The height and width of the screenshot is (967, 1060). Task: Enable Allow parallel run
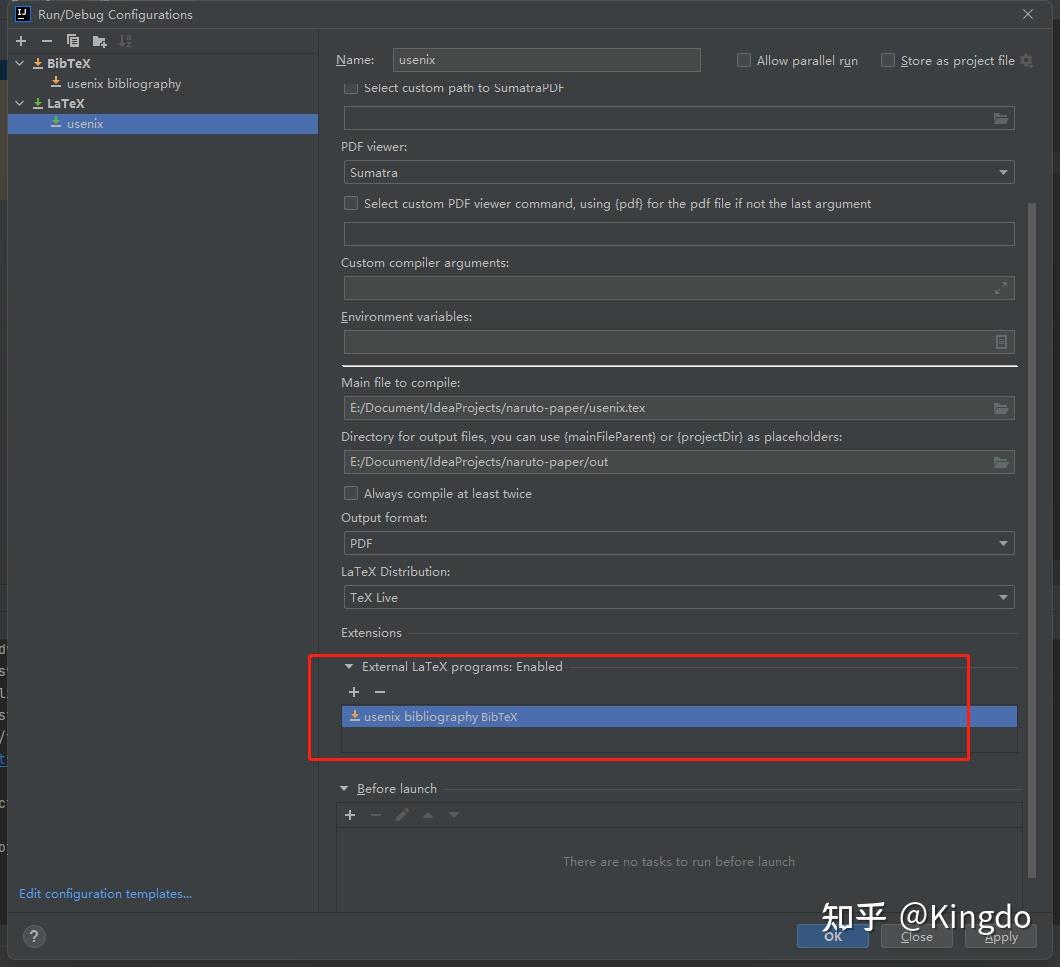coord(744,60)
